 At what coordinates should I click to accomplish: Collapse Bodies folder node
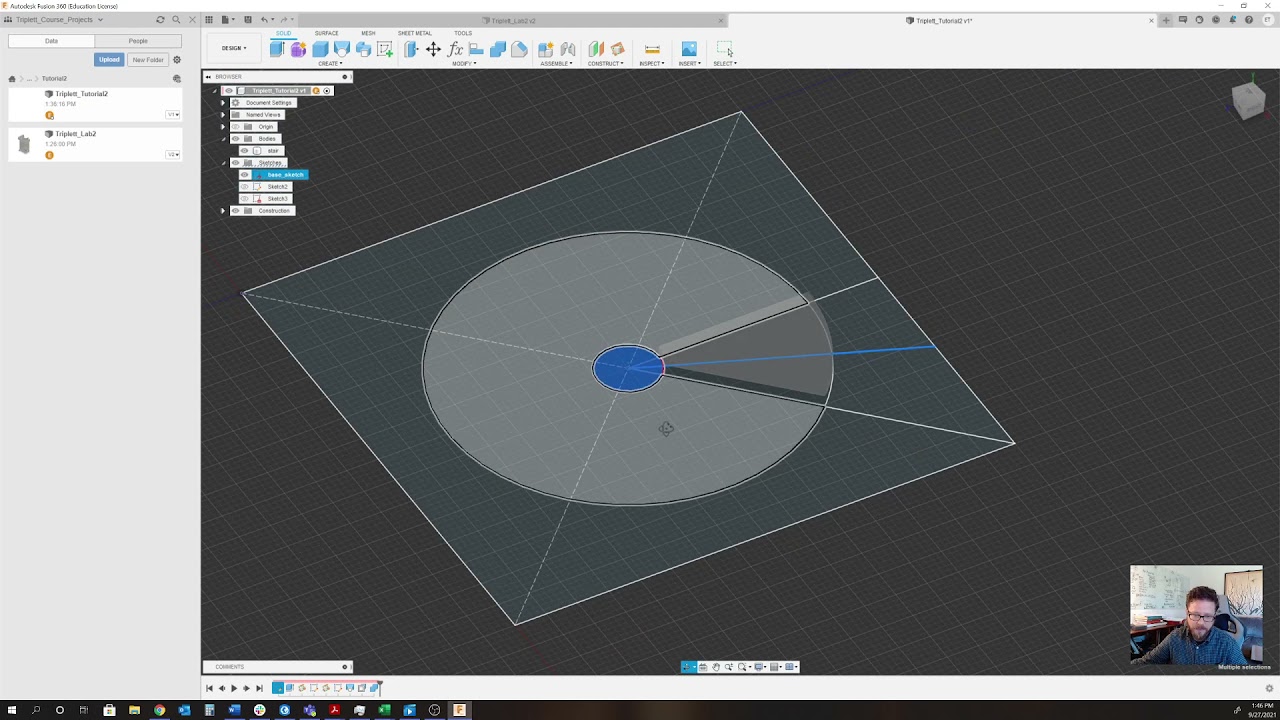pyautogui.click(x=223, y=139)
